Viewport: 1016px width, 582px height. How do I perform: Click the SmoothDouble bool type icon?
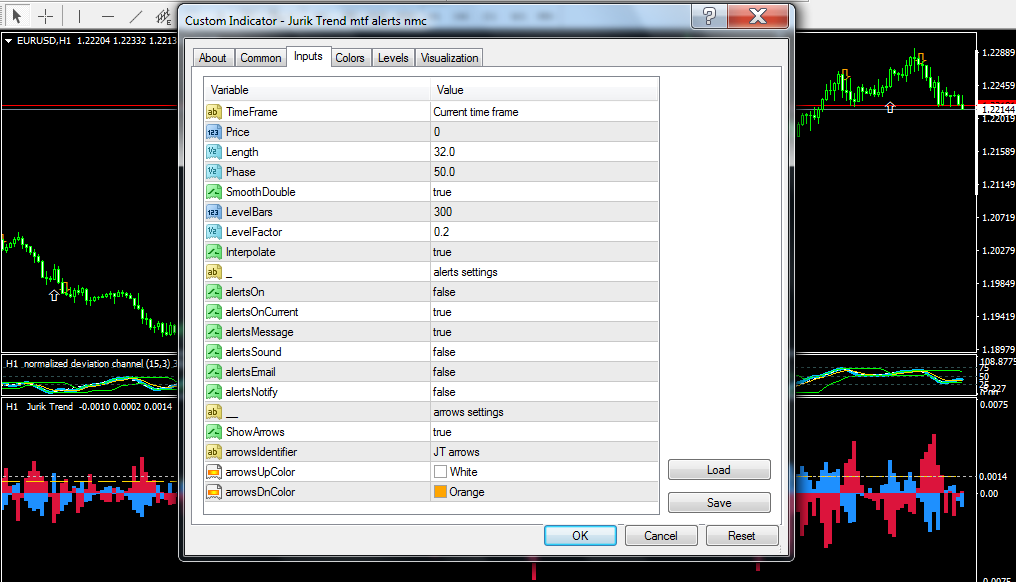point(213,192)
